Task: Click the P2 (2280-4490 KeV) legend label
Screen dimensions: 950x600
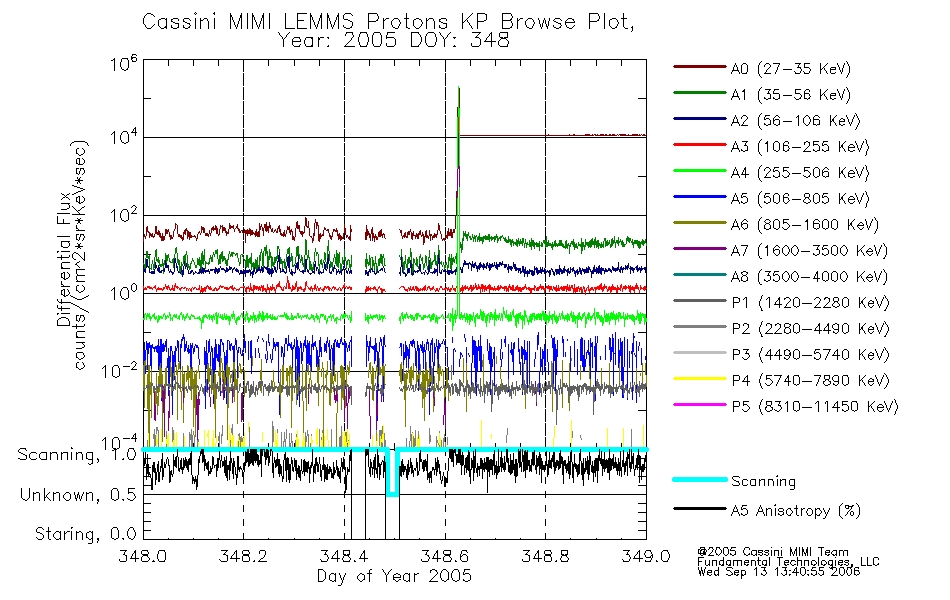Action: pyautogui.click(x=810, y=328)
